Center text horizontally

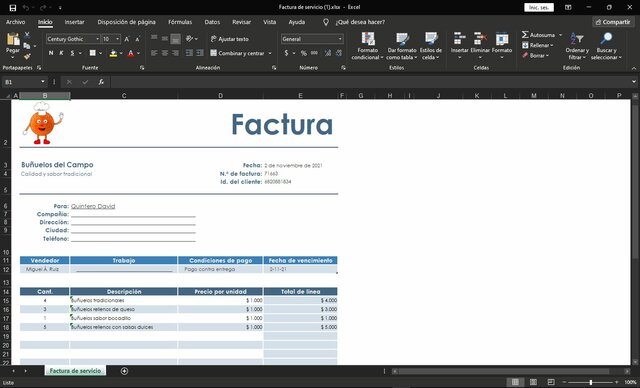[x=164, y=53]
